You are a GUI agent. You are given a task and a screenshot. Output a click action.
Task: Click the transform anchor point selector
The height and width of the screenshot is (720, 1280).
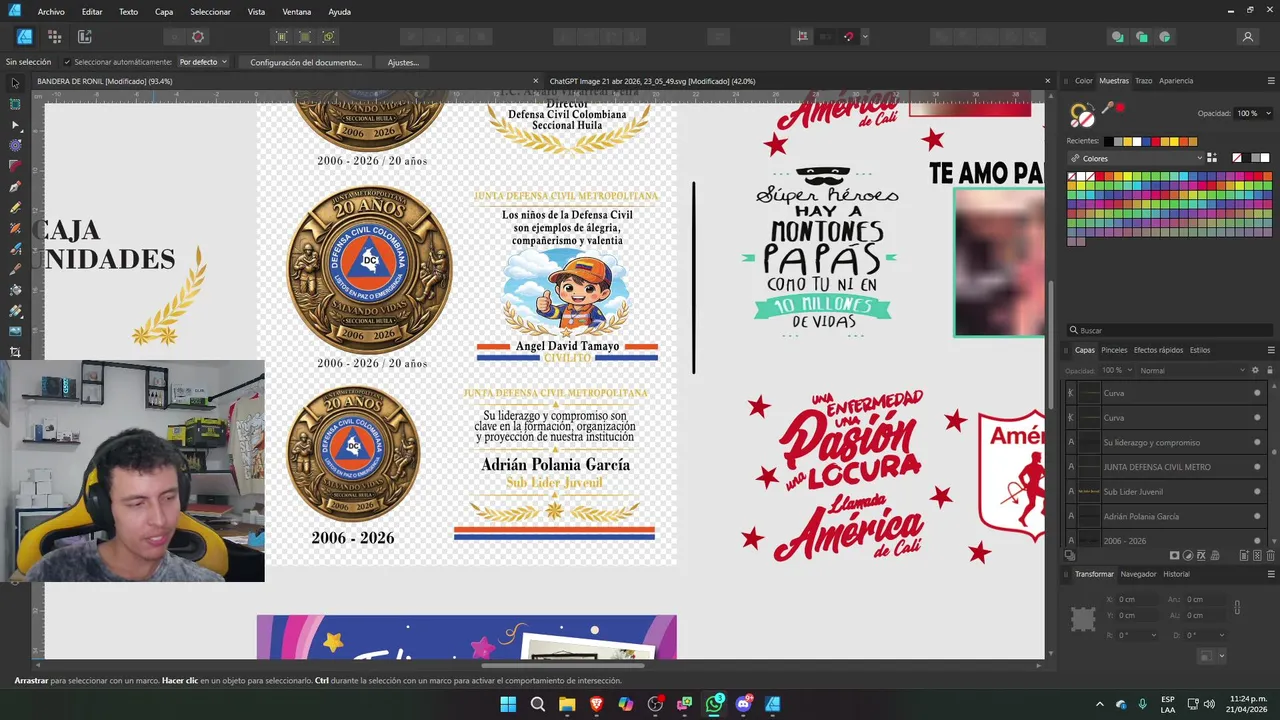pos(1083,619)
